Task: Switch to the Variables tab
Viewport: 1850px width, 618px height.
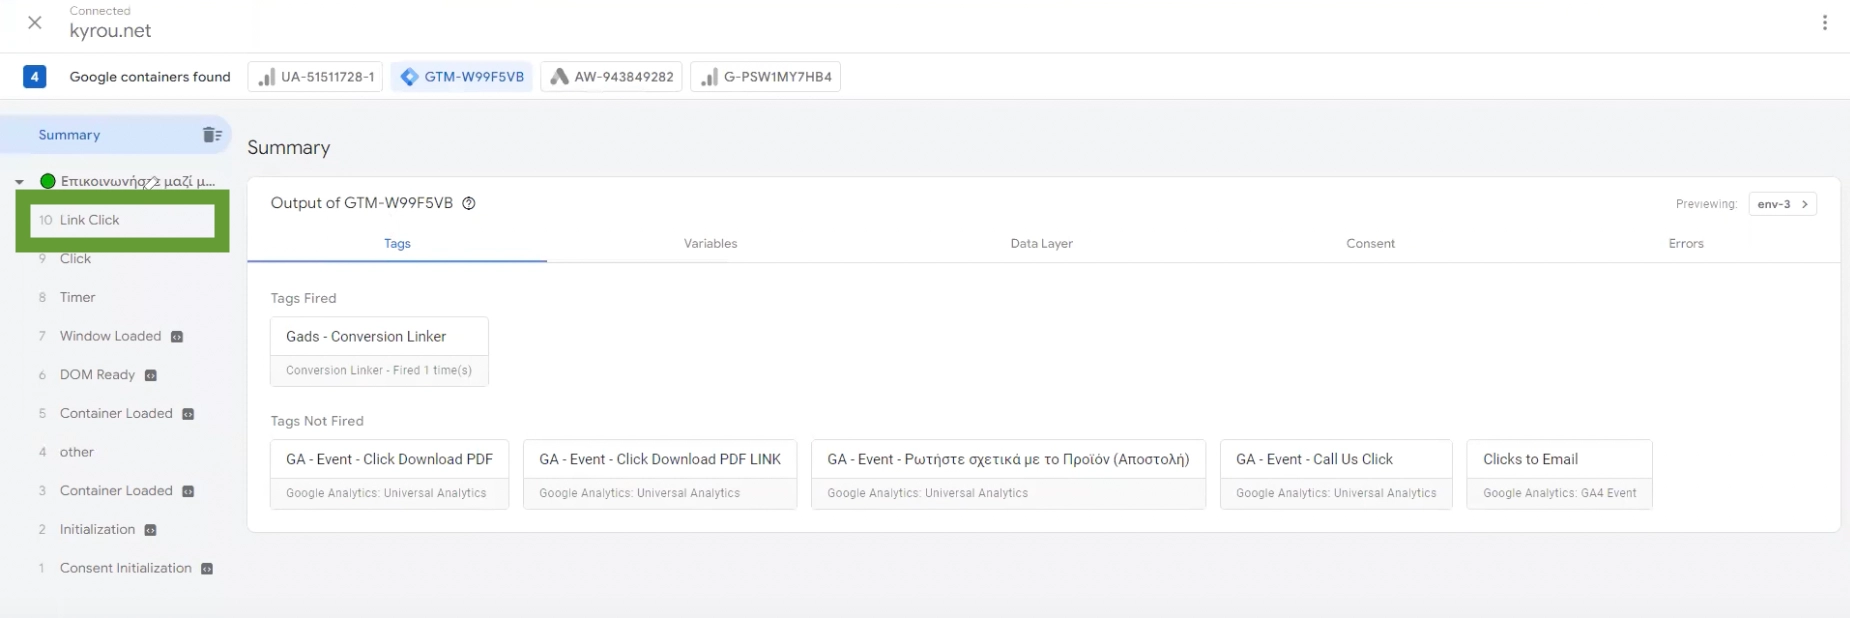Action: [711, 243]
